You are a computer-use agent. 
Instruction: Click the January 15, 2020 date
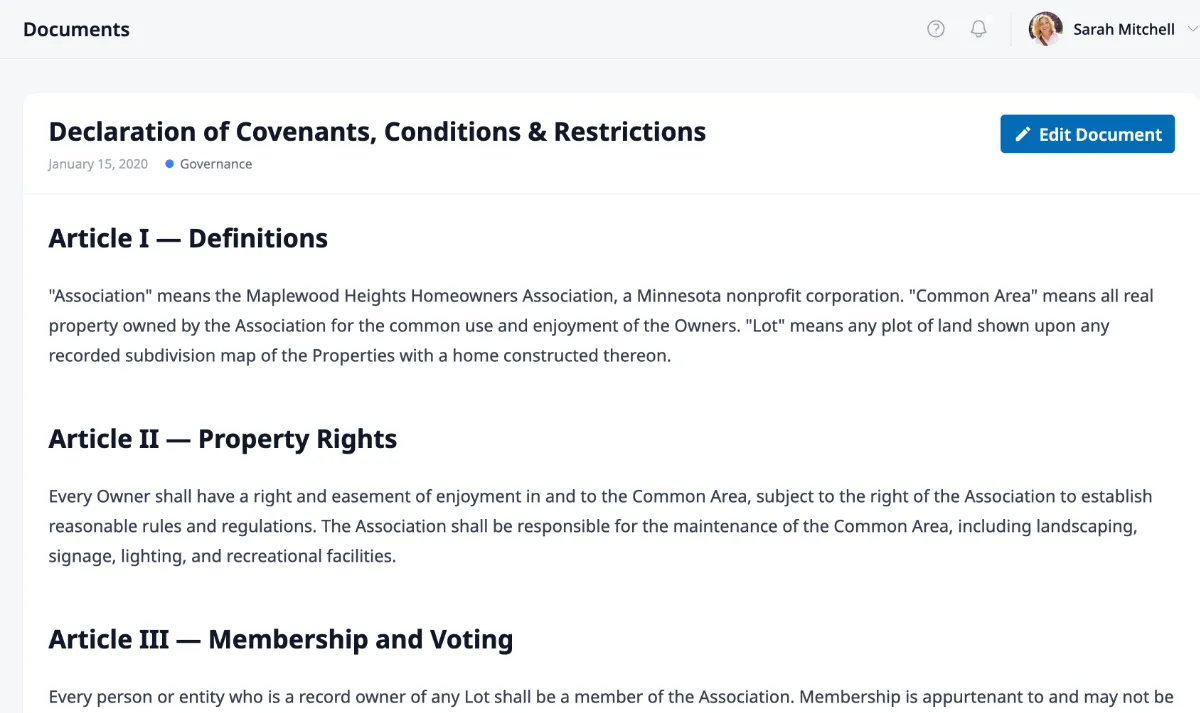tap(98, 164)
